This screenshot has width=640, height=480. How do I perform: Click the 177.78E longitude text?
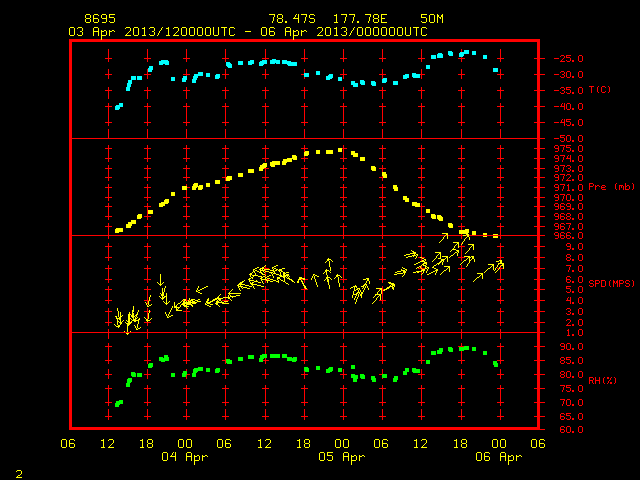point(360,19)
